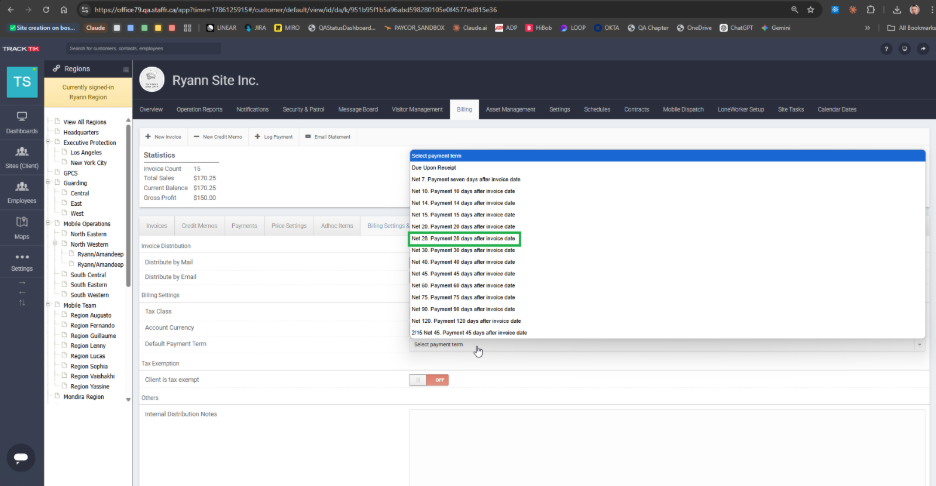Open the Calendar Dates tab

(x=837, y=110)
